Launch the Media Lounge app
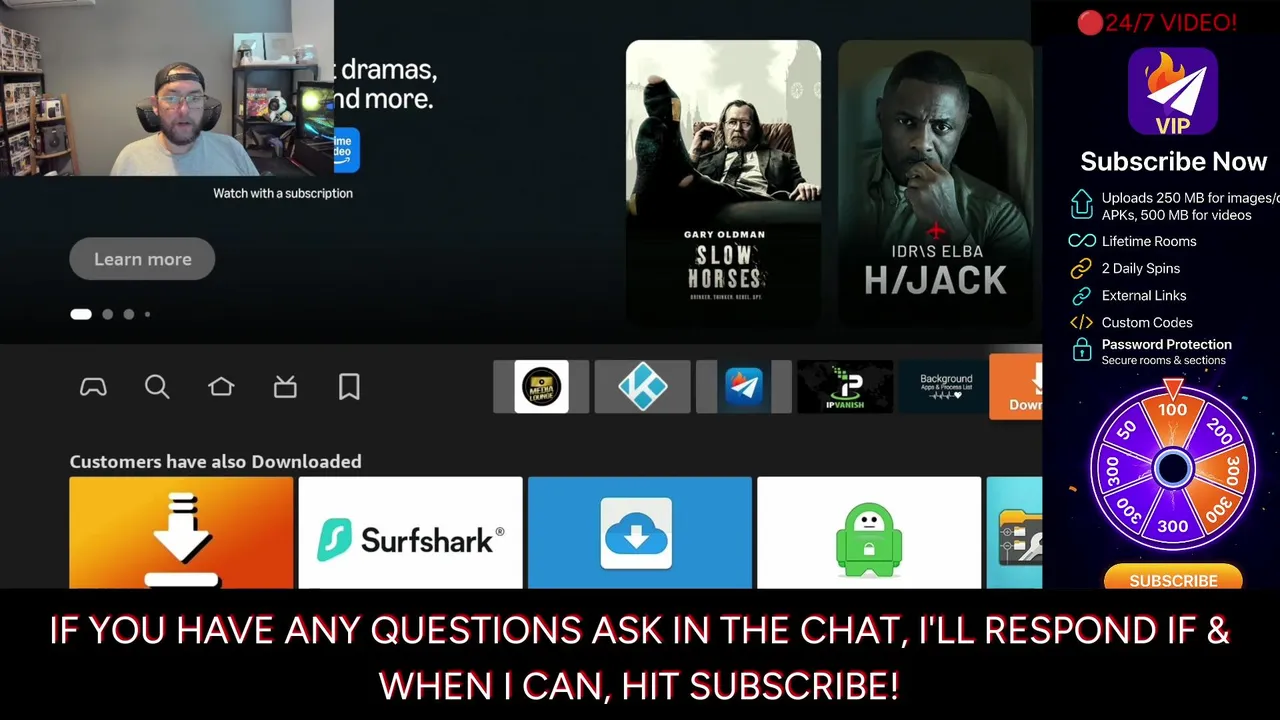1280x720 pixels. [x=541, y=387]
